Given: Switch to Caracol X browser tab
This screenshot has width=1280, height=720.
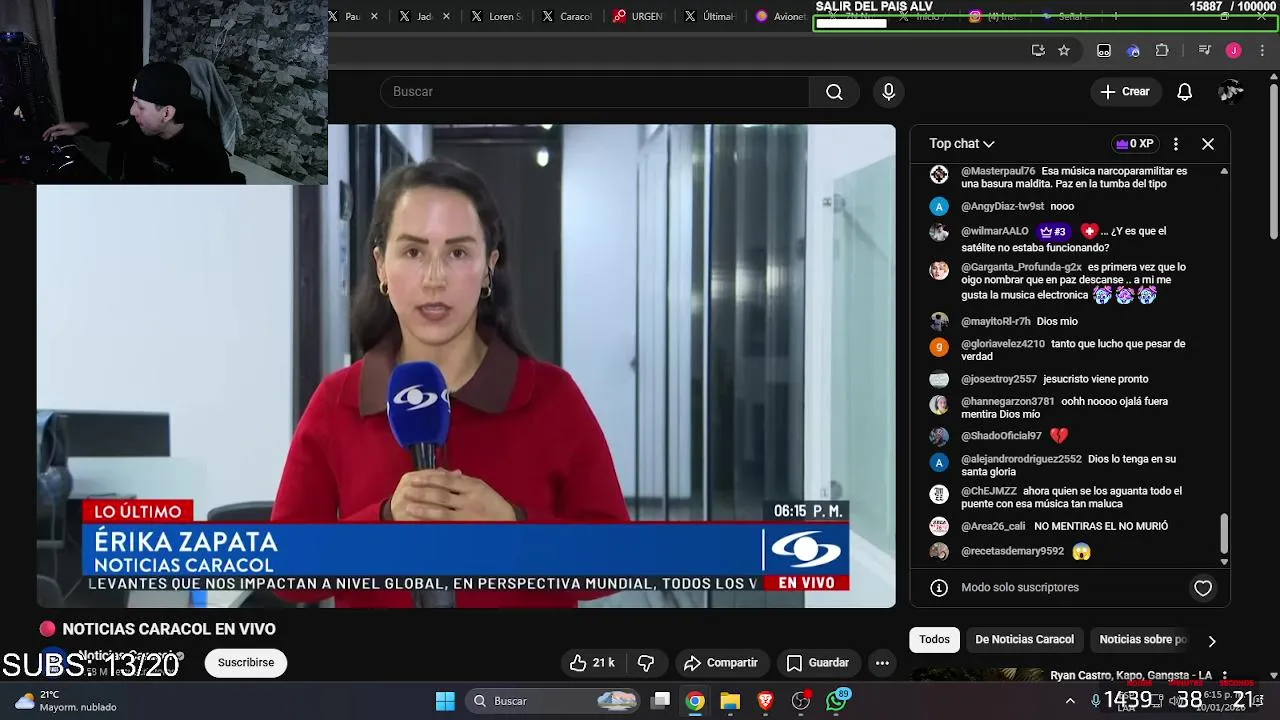Looking at the screenshot, I should pyautogui.click(x=567, y=16).
